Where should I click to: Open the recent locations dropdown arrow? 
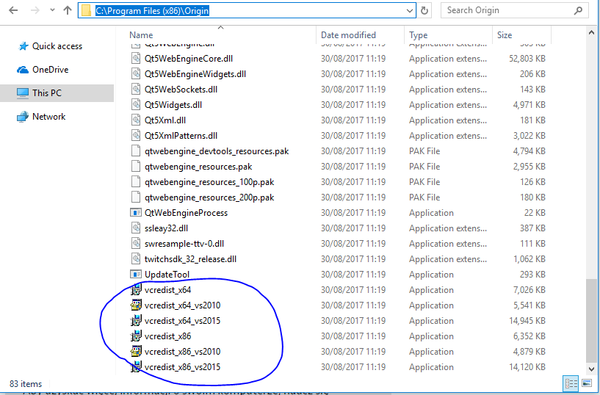(52, 10)
